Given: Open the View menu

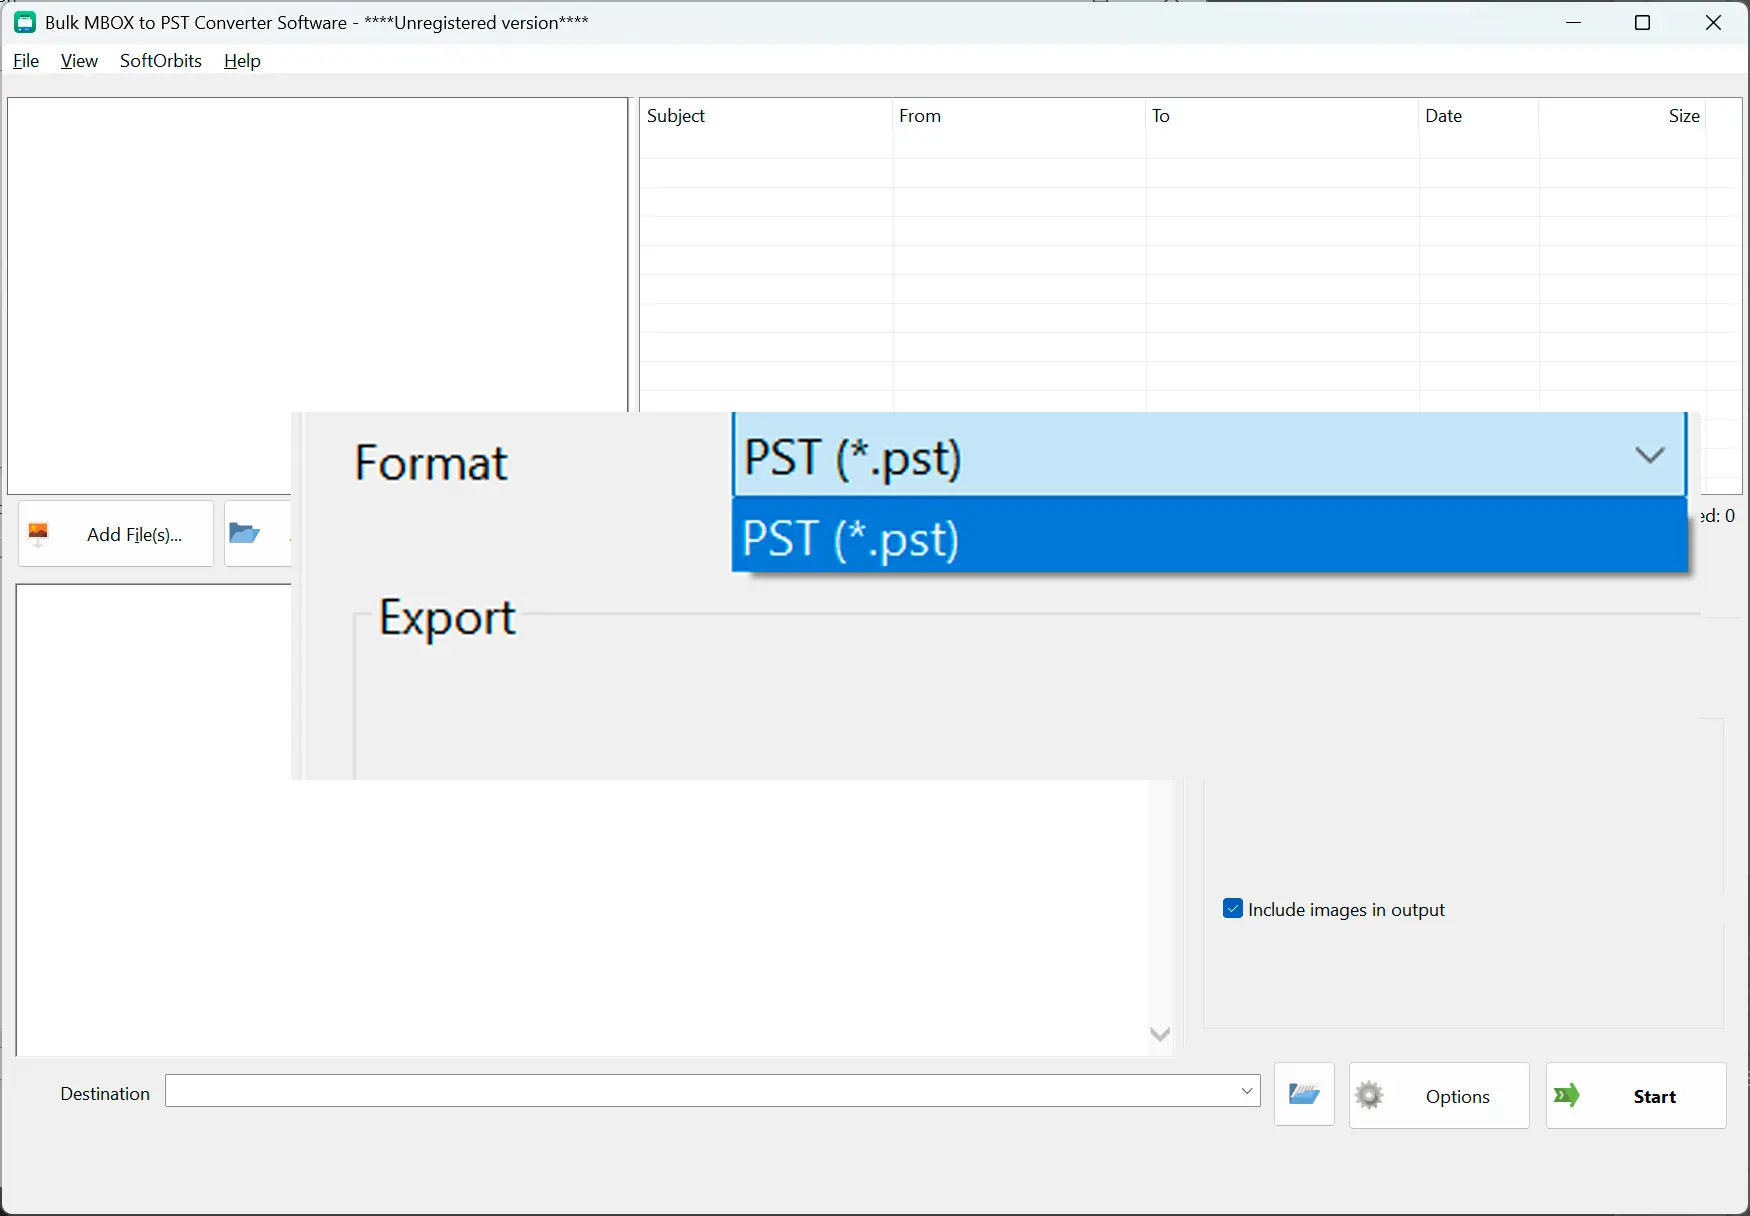Looking at the screenshot, I should [x=79, y=61].
